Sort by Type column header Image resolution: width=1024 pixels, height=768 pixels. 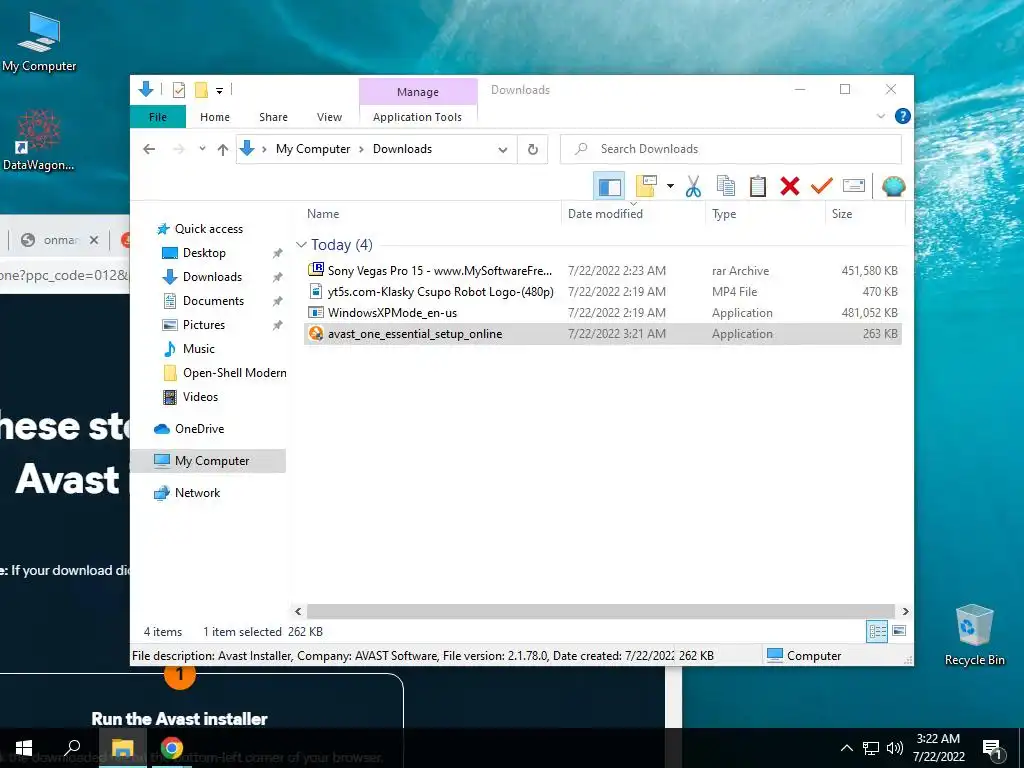765,214
